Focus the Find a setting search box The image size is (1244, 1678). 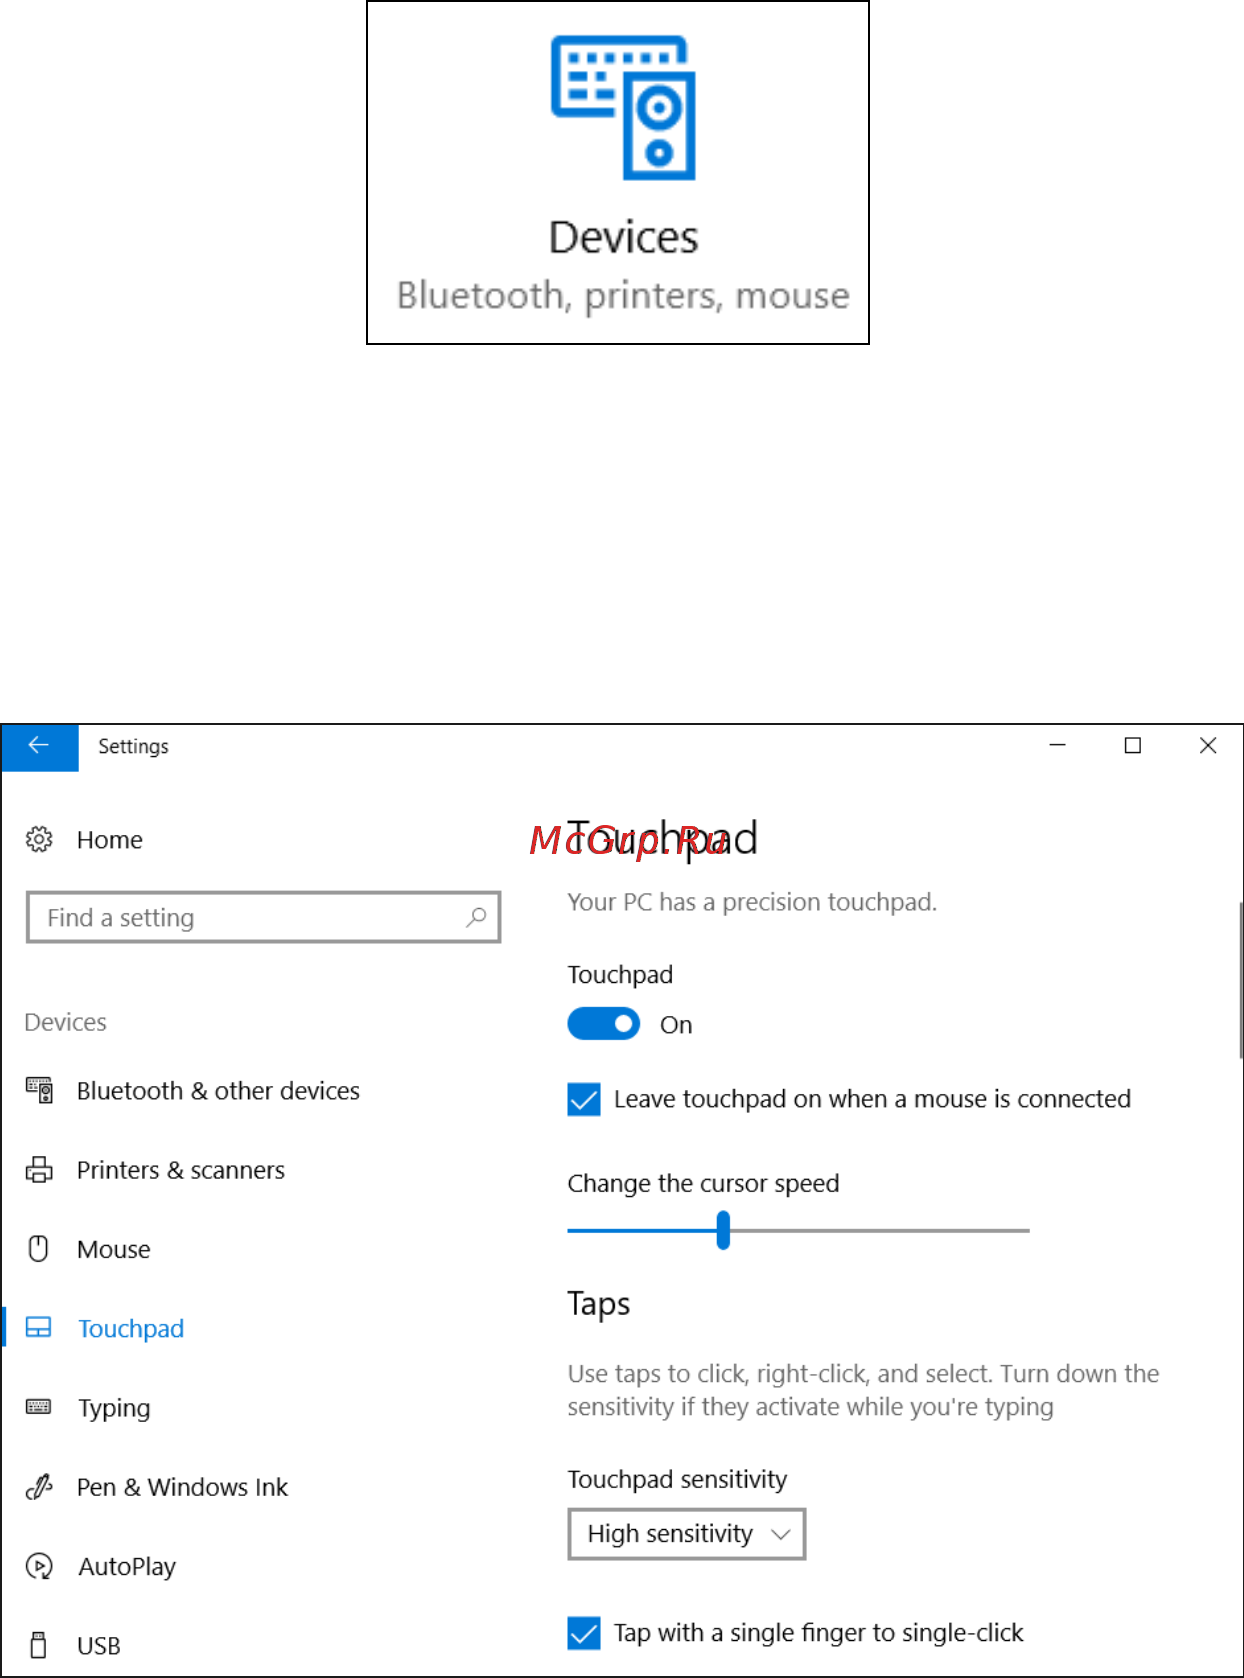point(263,917)
